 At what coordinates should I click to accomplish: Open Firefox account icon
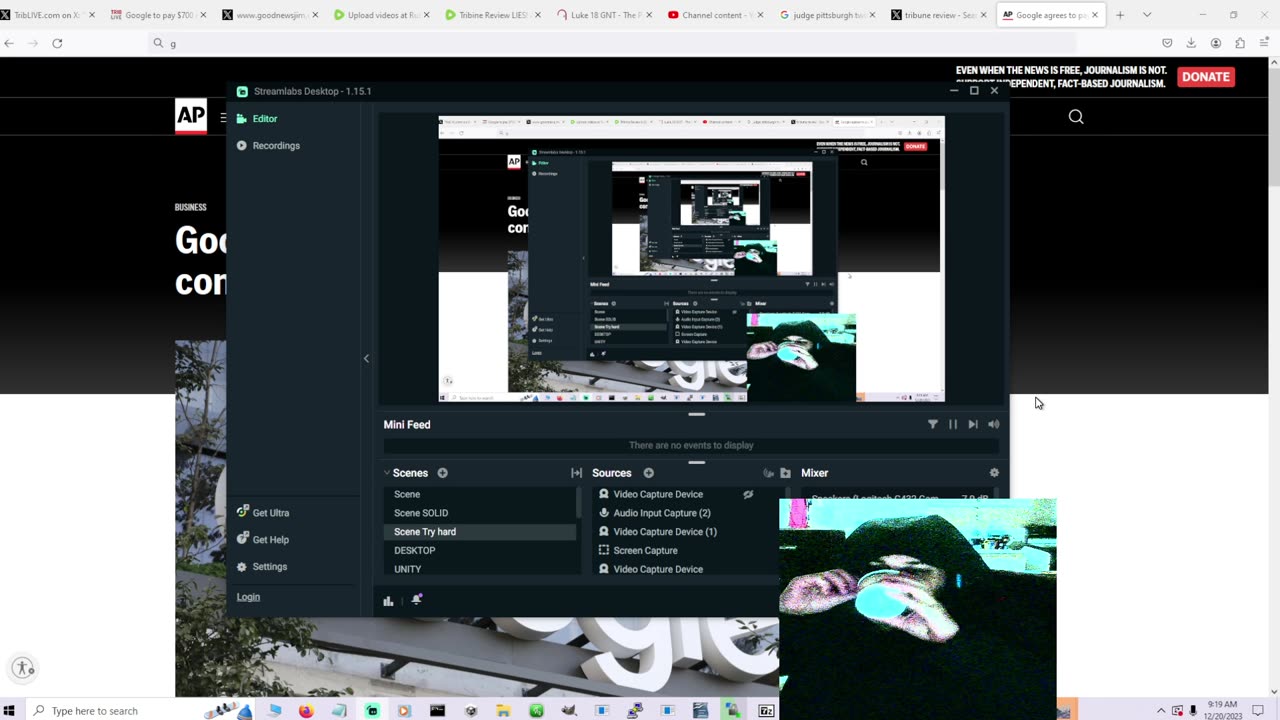1216,43
